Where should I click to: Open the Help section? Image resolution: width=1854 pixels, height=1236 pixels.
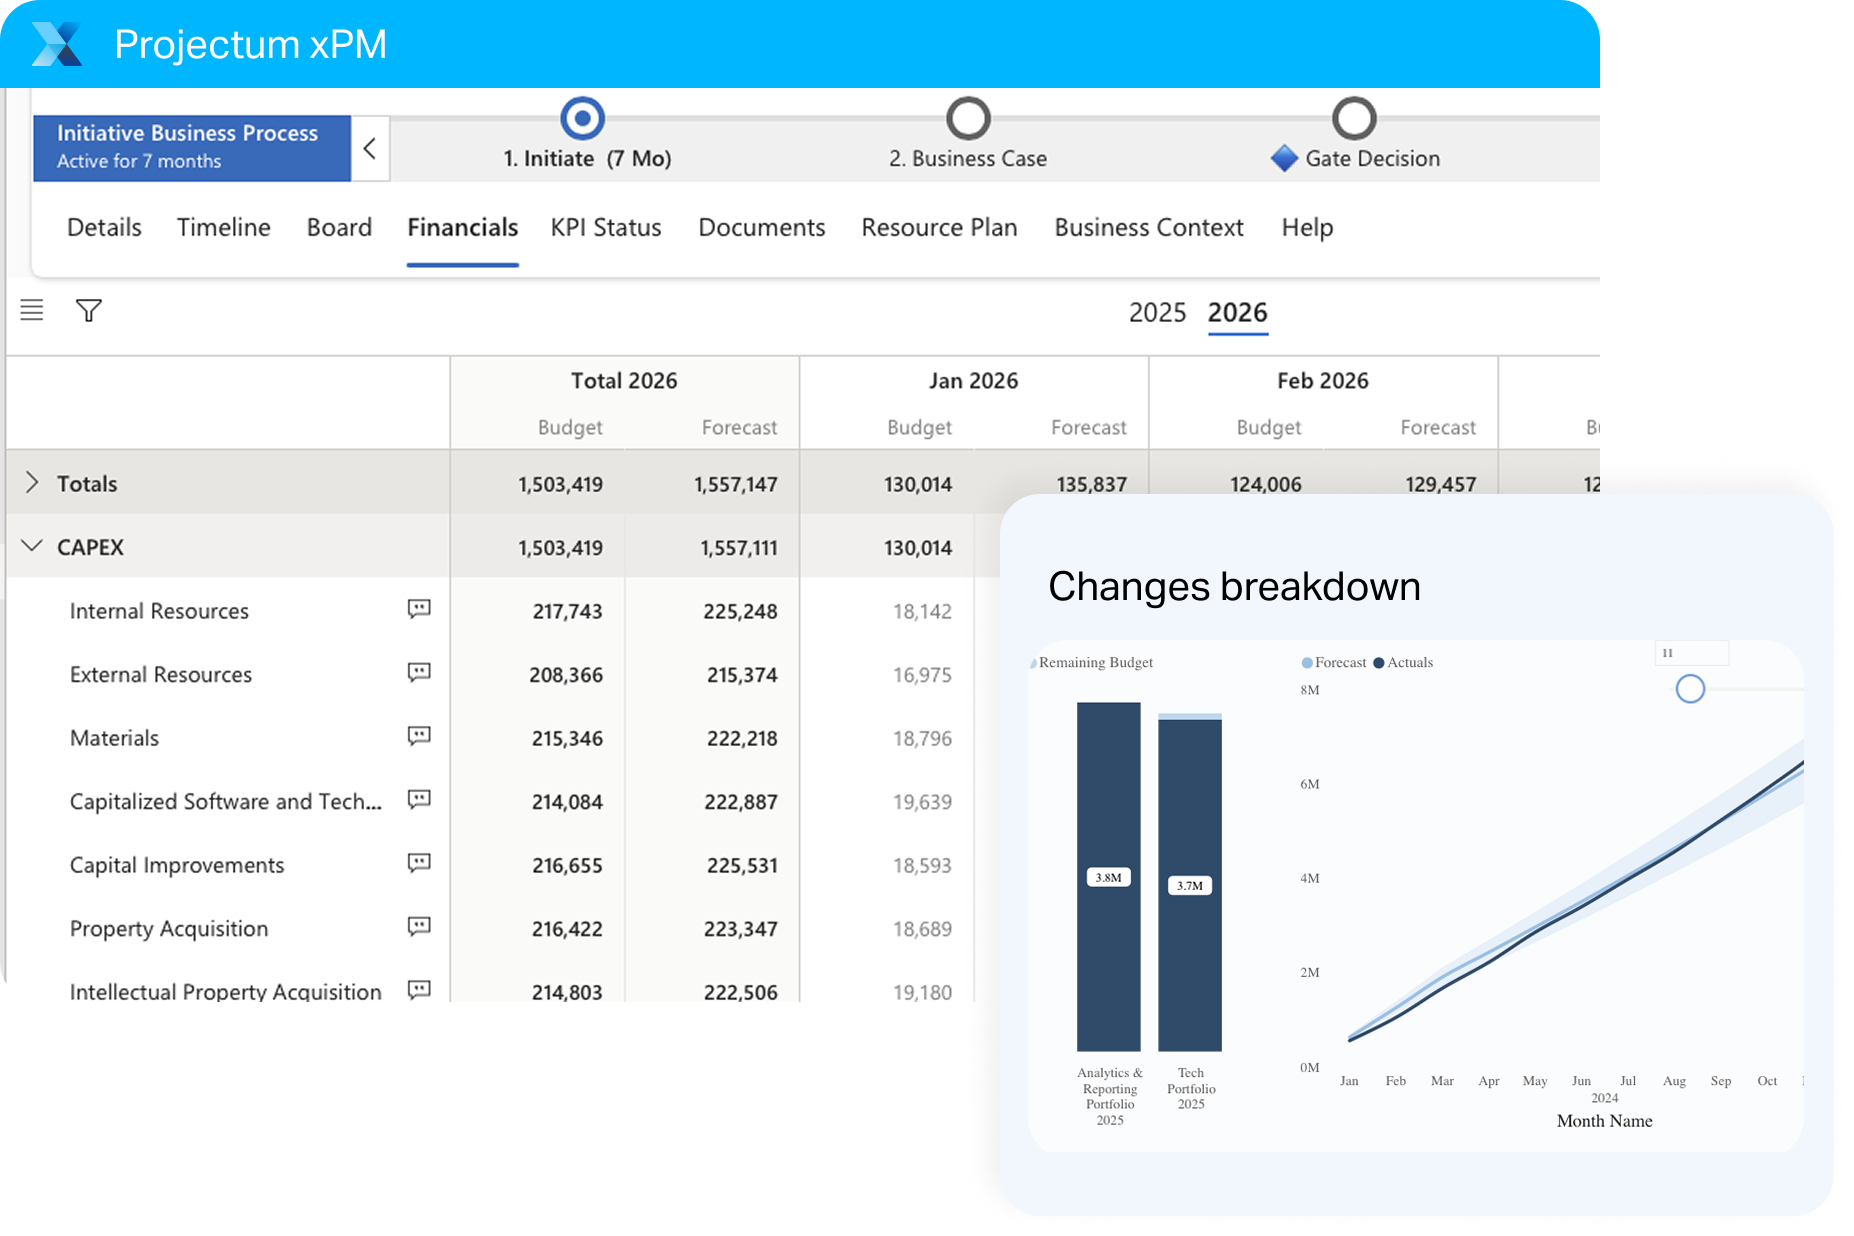tap(1306, 228)
